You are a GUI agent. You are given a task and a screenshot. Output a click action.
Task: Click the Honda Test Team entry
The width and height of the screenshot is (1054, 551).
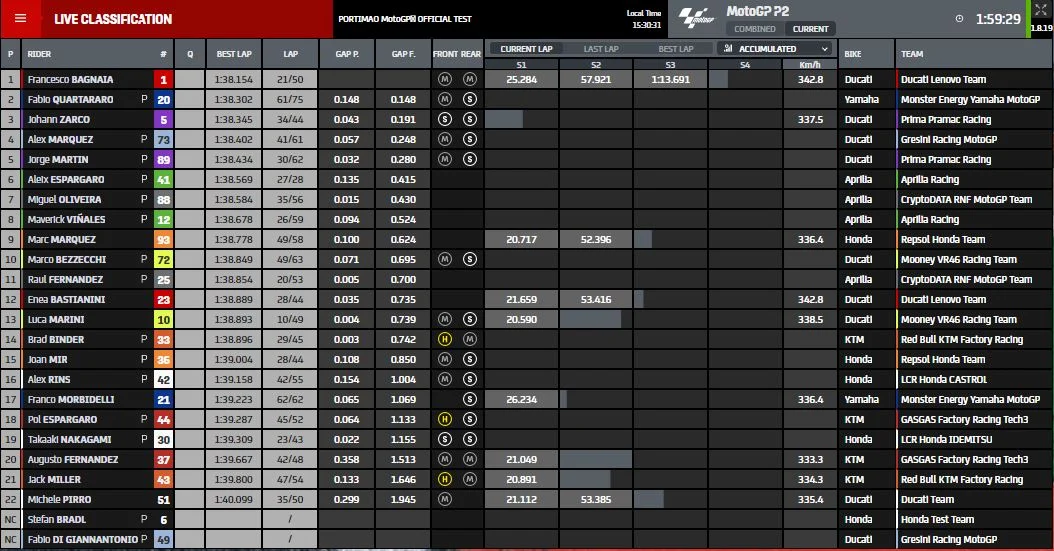937,519
